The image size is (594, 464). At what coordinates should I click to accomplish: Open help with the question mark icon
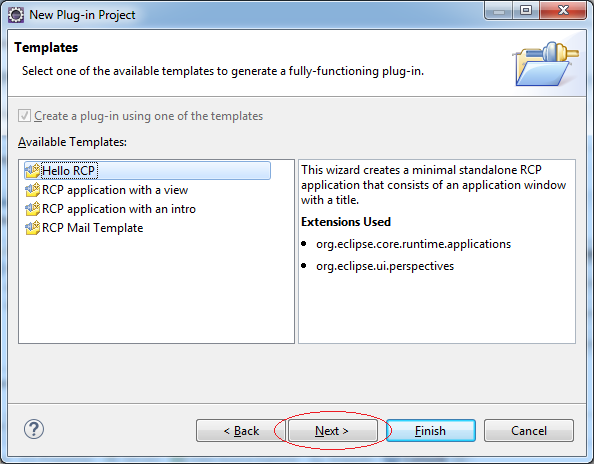pos(34,429)
